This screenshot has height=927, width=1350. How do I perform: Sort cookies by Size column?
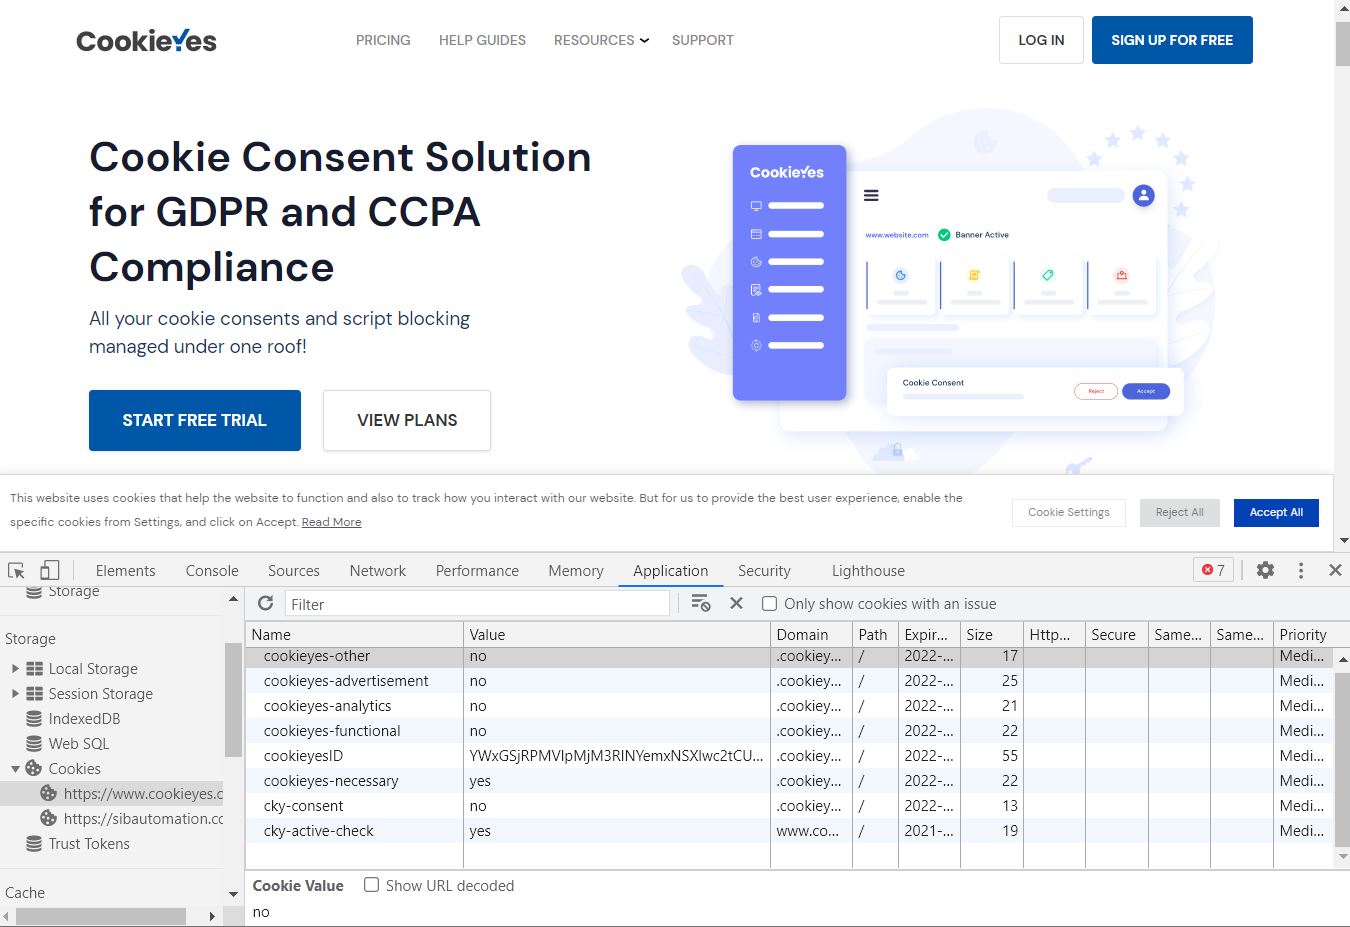pos(992,634)
